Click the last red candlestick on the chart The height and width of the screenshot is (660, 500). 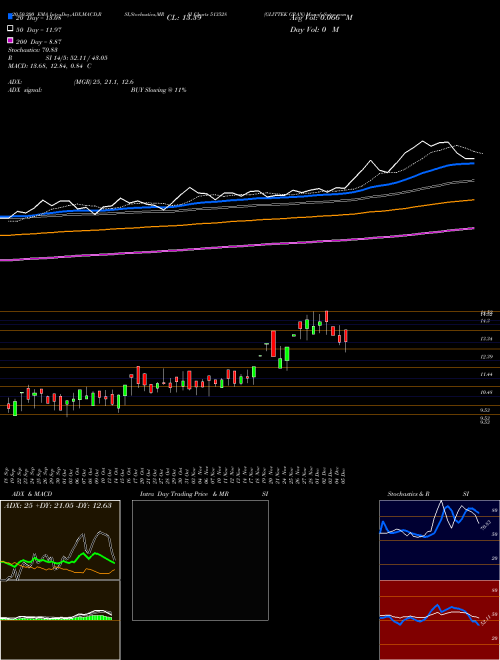coord(346,336)
